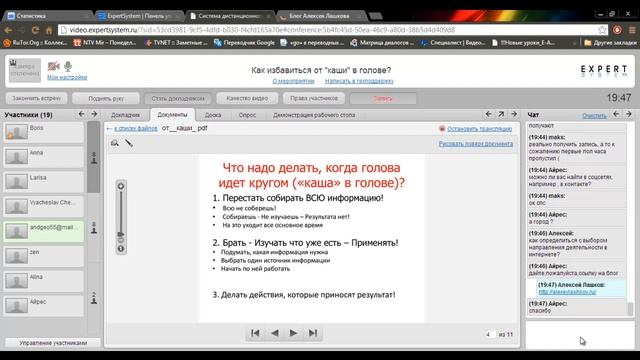
Task: Click the chat scrollbar thumb
Action: coord(630,309)
